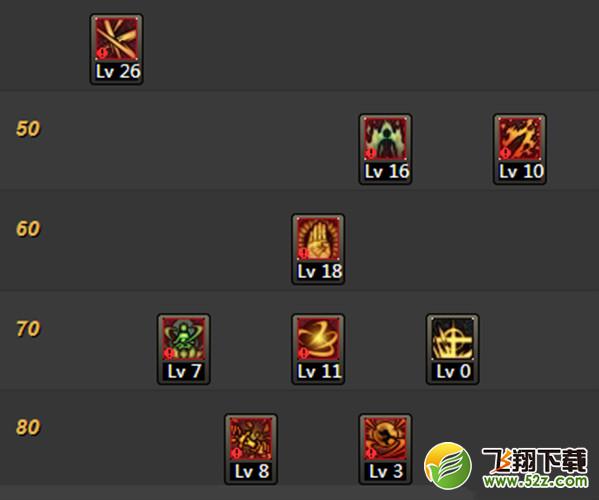Click the green leaf watermark logo
599x500 pixels.
click(x=448, y=466)
